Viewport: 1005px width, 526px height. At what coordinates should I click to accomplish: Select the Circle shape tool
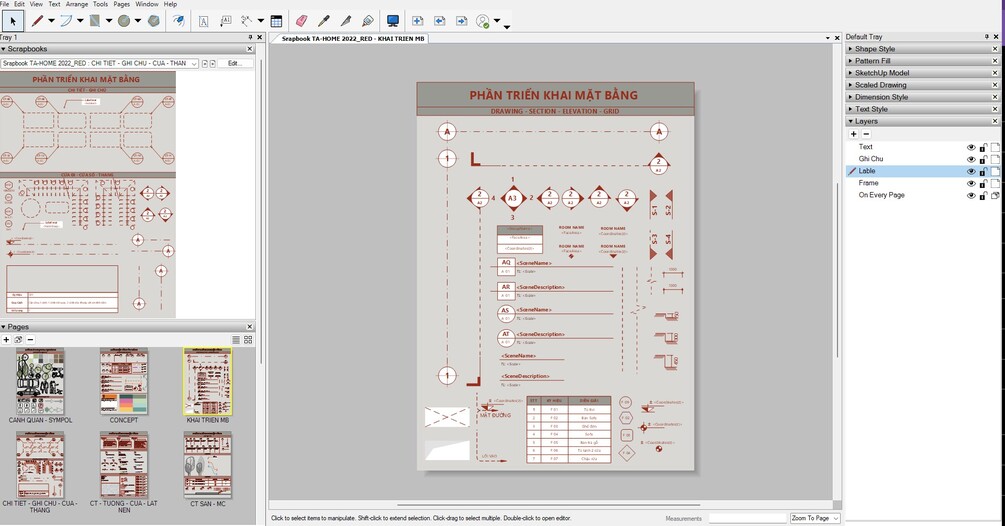pyautogui.click(x=124, y=21)
